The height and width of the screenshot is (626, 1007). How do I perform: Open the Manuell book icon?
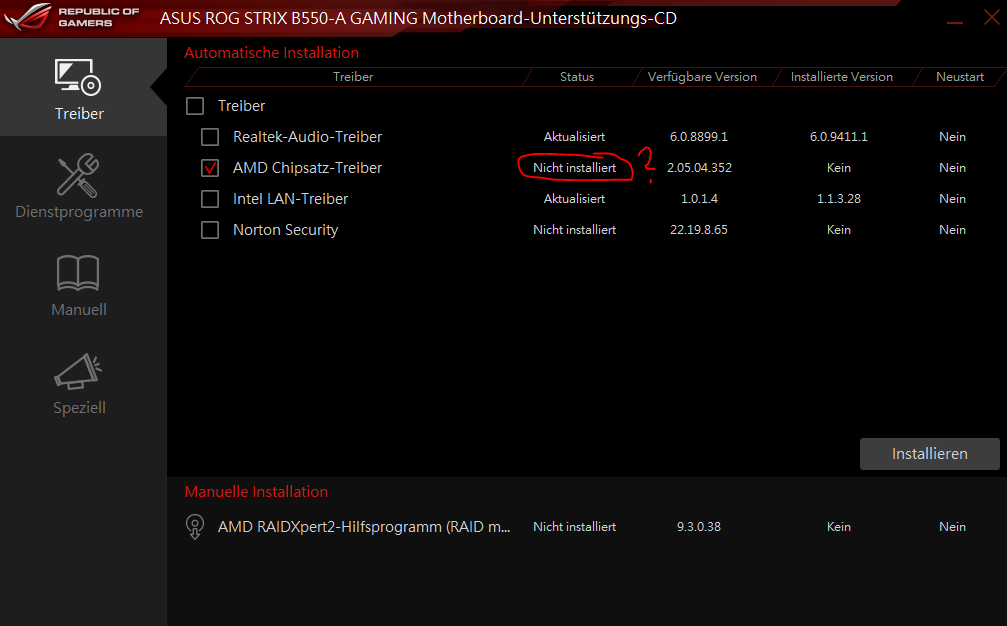coord(78,274)
